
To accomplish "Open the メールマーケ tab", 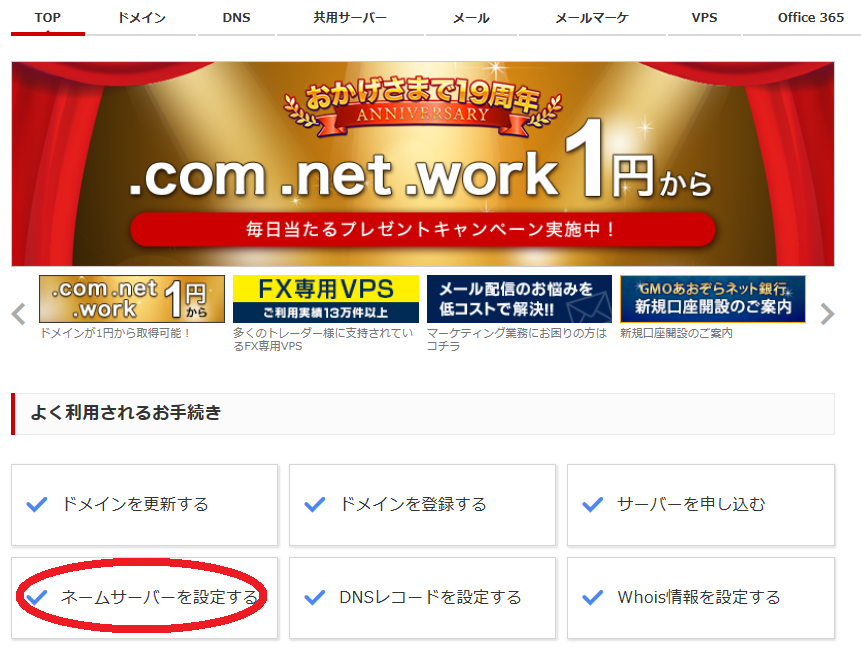I will click(592, 18).
